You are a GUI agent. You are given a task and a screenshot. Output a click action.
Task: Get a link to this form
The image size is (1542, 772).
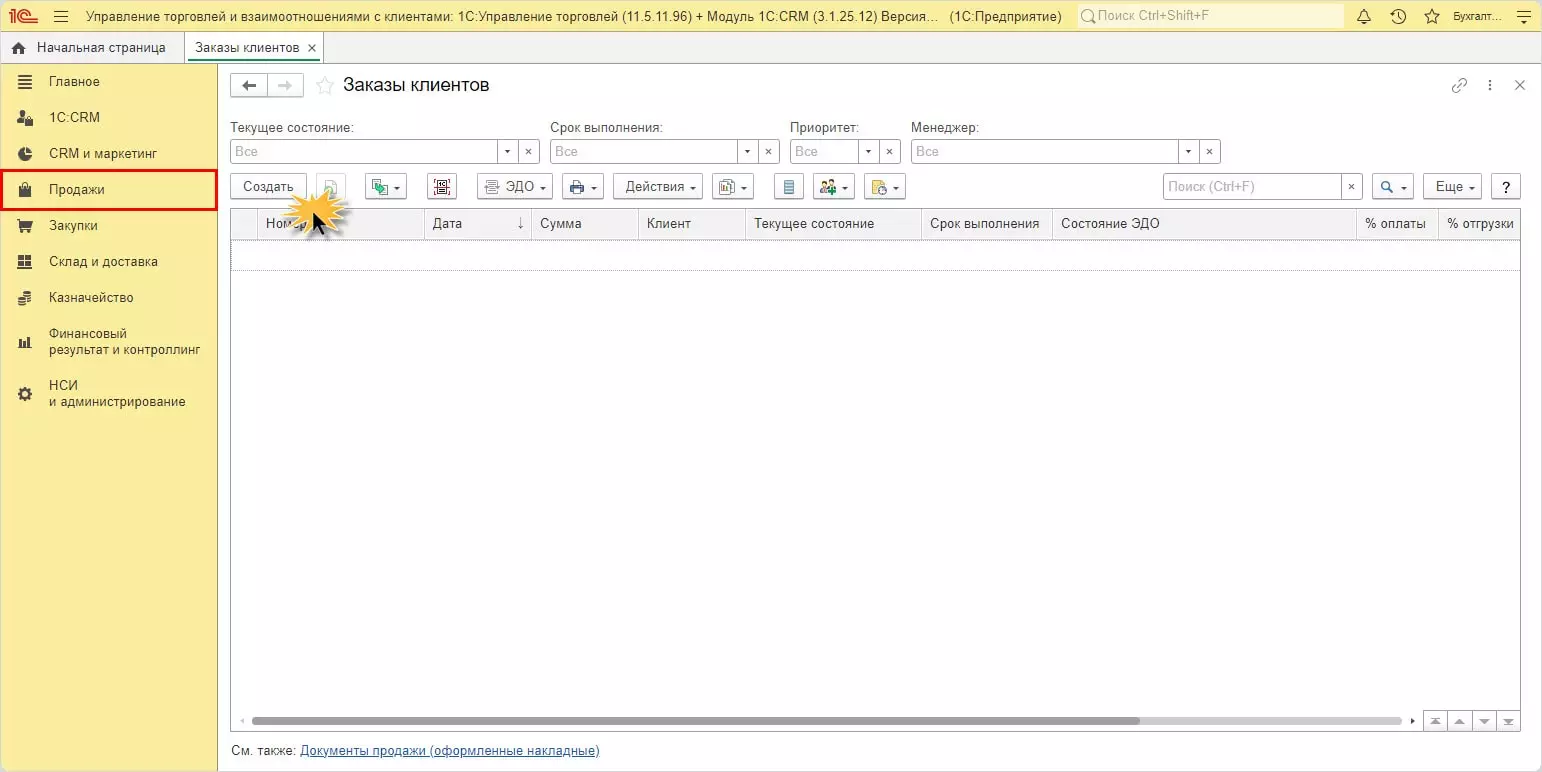[1459, 85]
